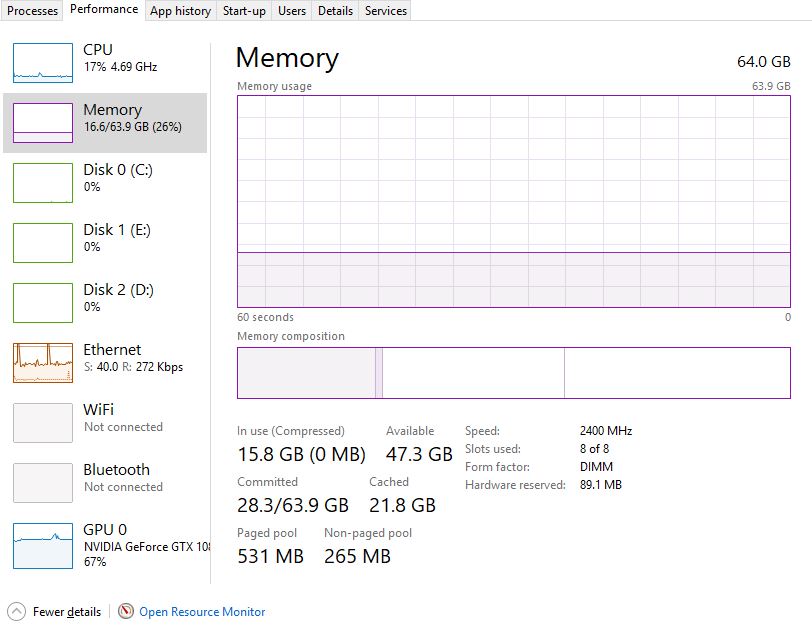The image size is (812, 633).
Task: Switch to the Processes tab
Action: coord(32,11)
